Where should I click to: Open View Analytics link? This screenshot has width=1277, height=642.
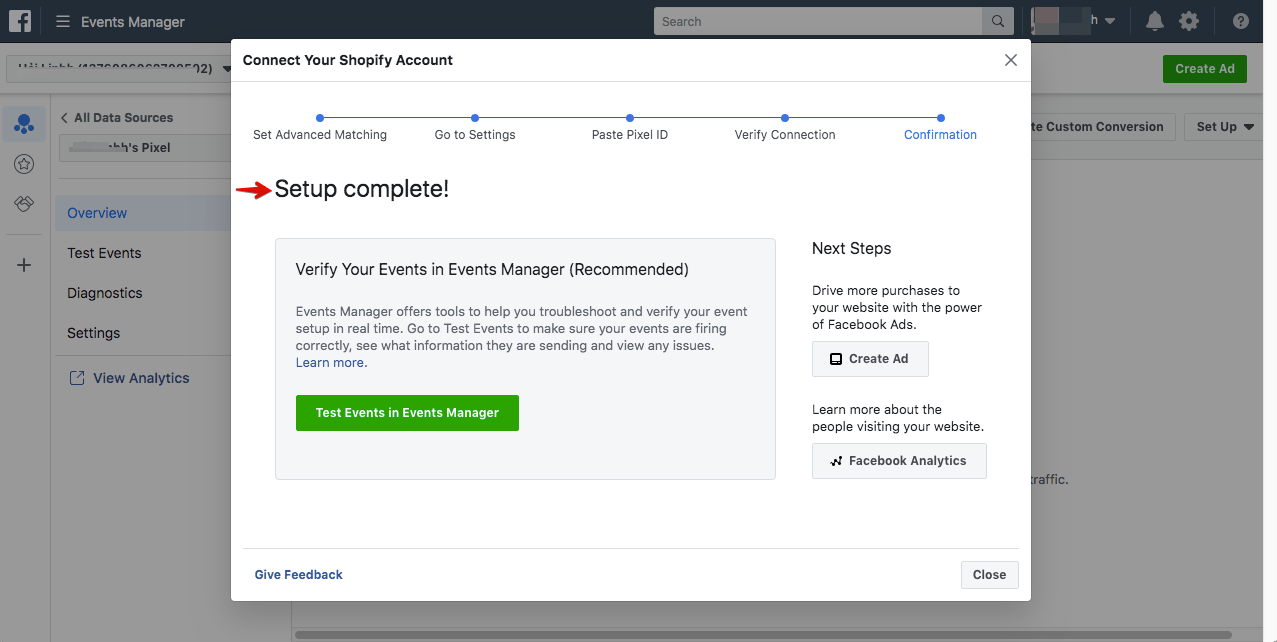point(141,378)
